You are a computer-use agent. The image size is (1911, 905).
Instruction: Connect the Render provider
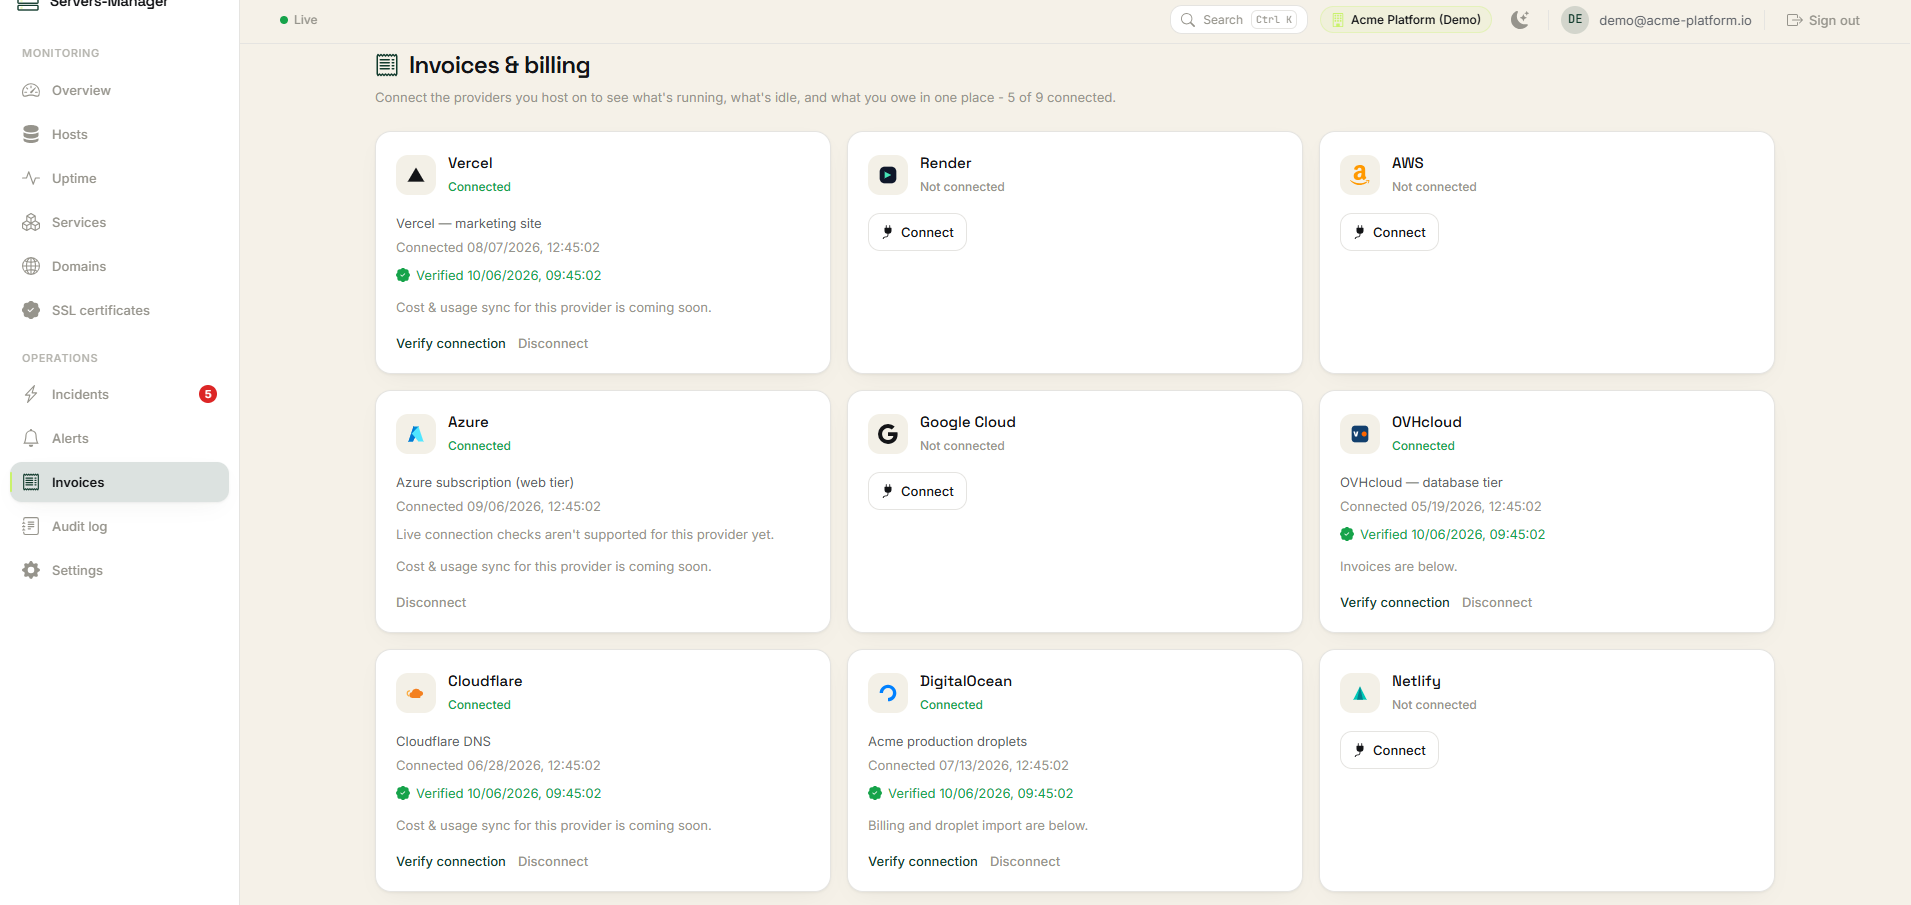[917, 232]
